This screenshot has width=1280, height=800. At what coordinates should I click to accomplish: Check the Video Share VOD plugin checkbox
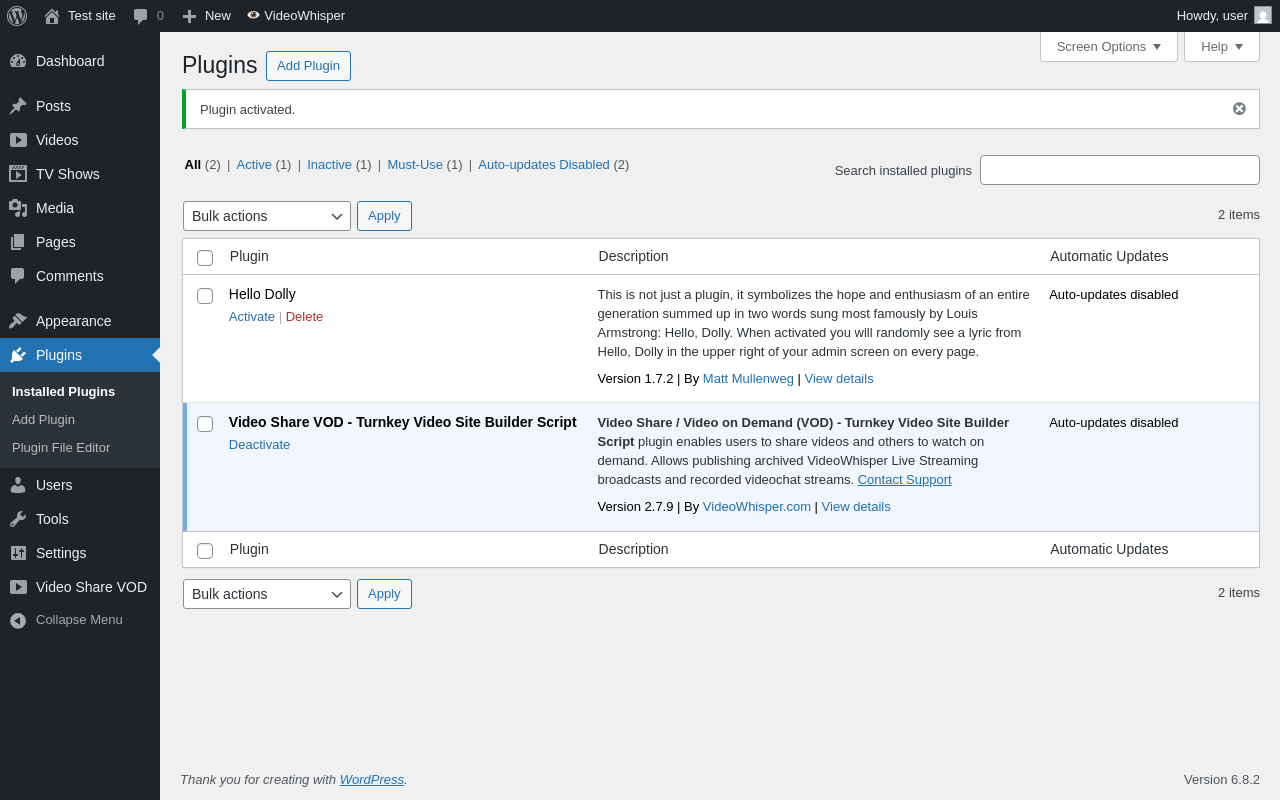[x=205, y=424]
